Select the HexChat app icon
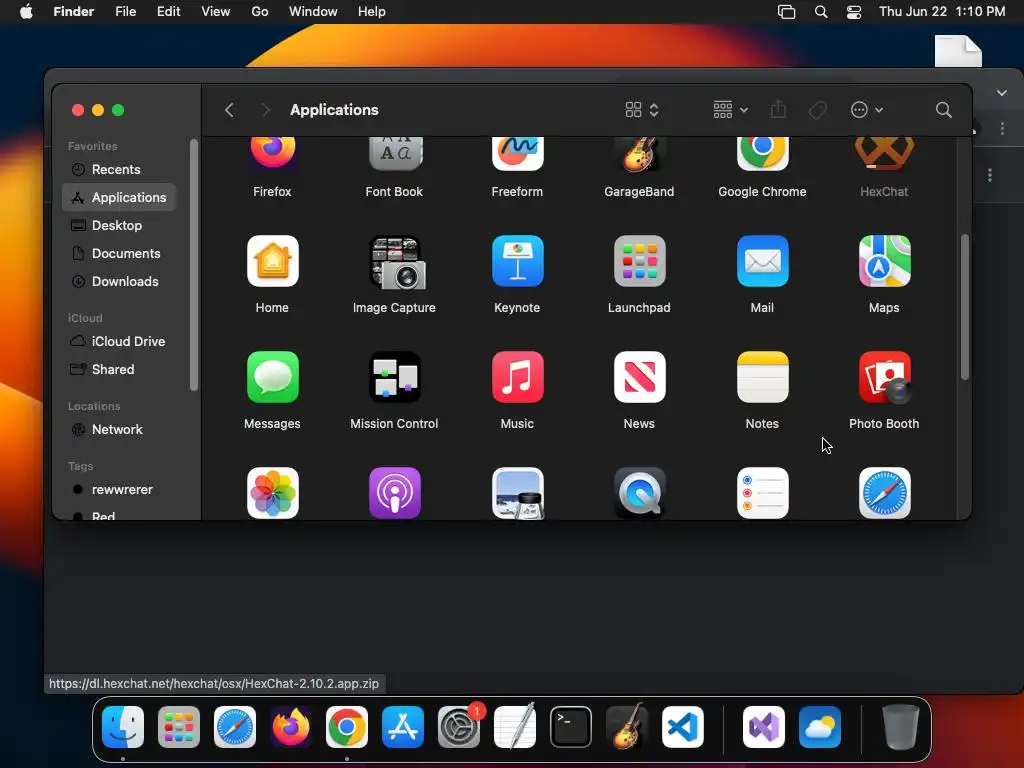The image size is (1024, 768). (884, 153)
